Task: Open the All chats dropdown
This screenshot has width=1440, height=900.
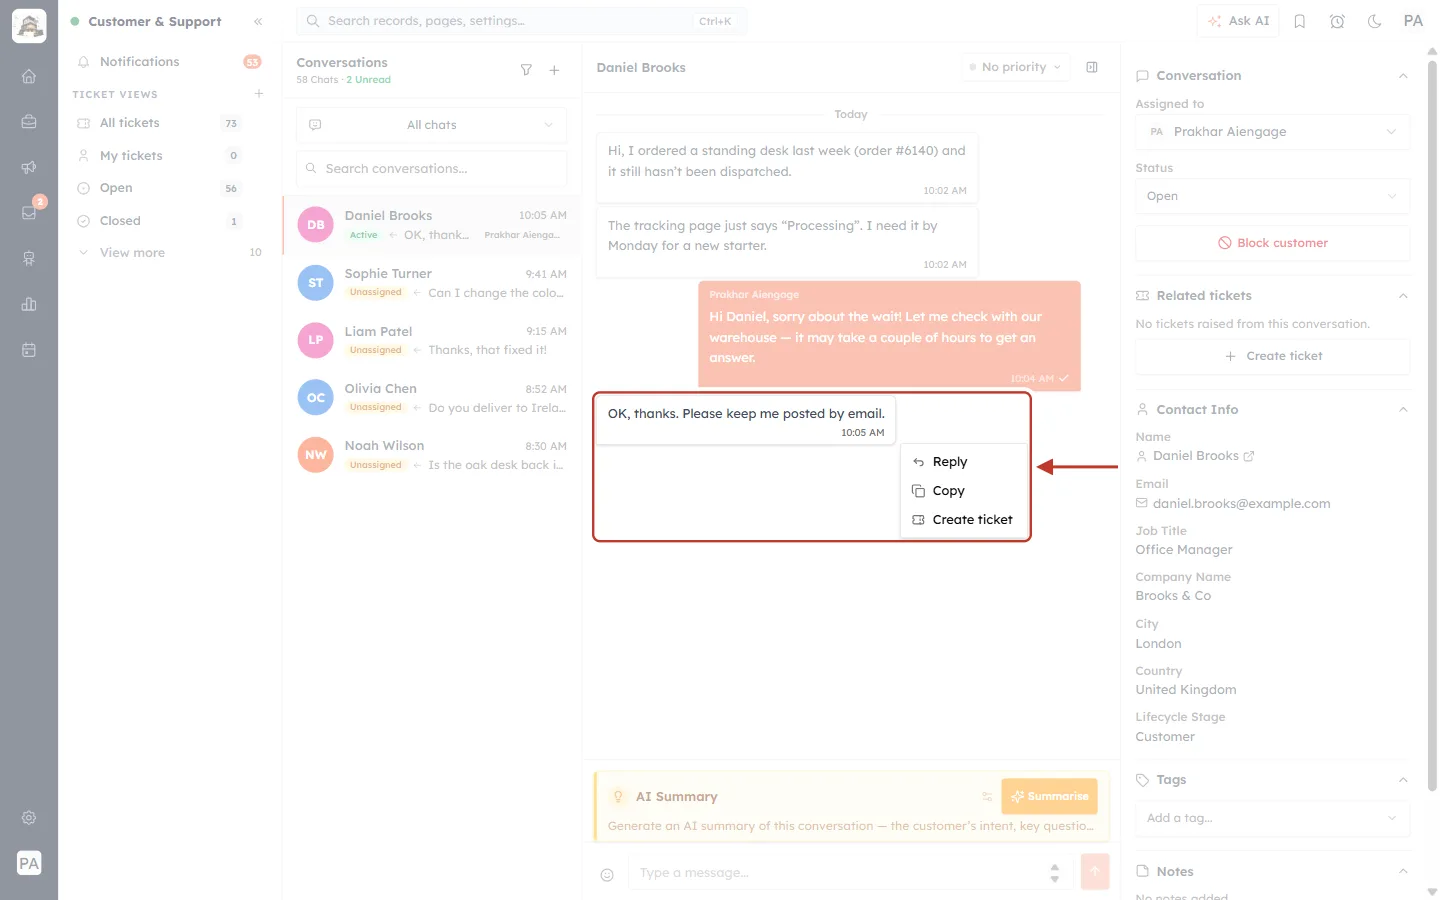Action: 431,125
